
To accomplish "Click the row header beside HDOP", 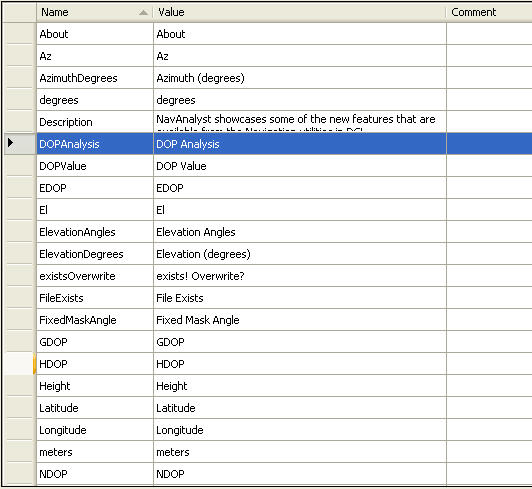I will coord(19,364).
